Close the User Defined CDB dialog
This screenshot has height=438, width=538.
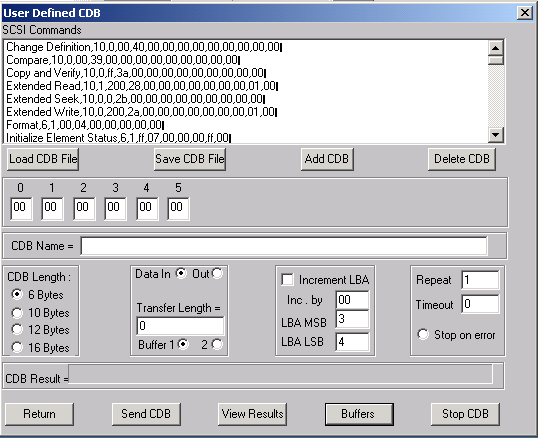click(x=525, y=13)
